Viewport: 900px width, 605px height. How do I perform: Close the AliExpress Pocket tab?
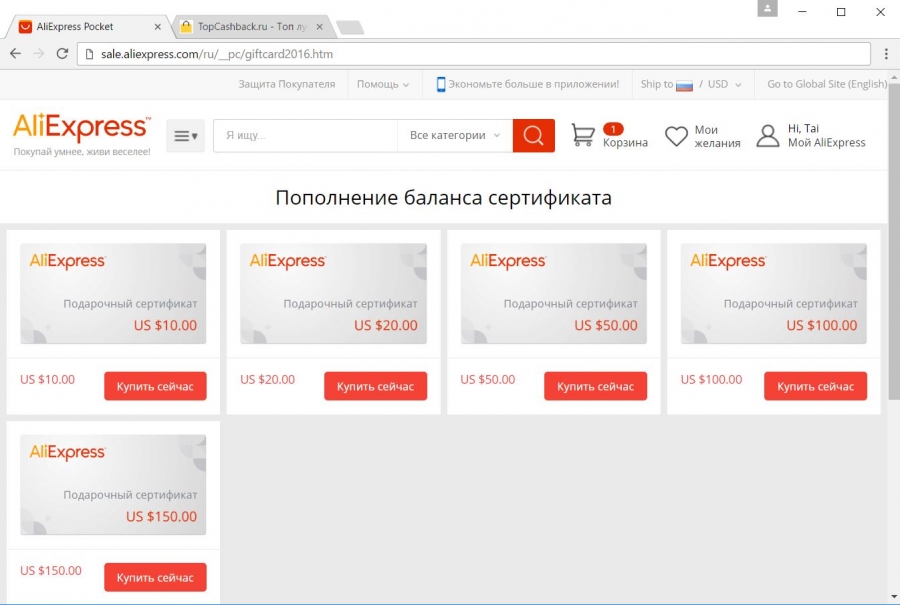tap(157, 26)
